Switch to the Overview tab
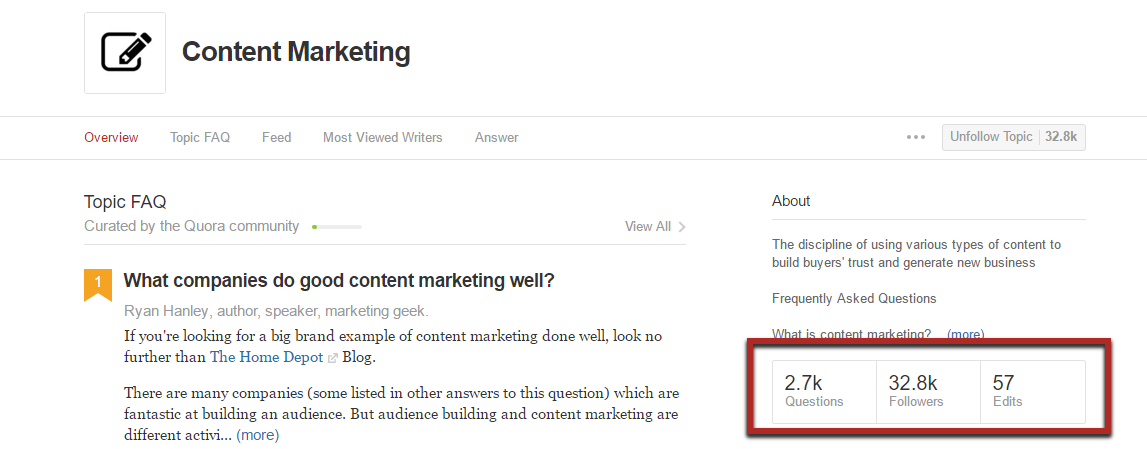Screen dimensions: 1147x449 111,137
